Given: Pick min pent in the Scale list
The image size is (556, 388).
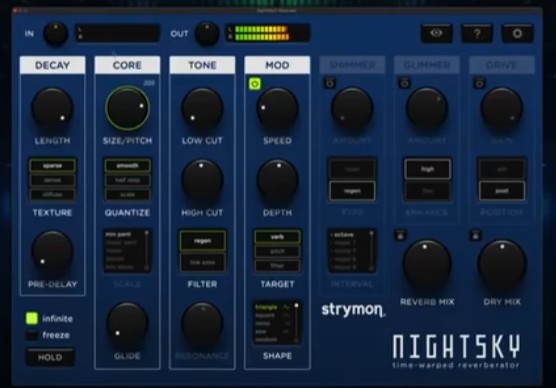Looking at the screenshot, I should pyautogui.click(x=119, y=234).
